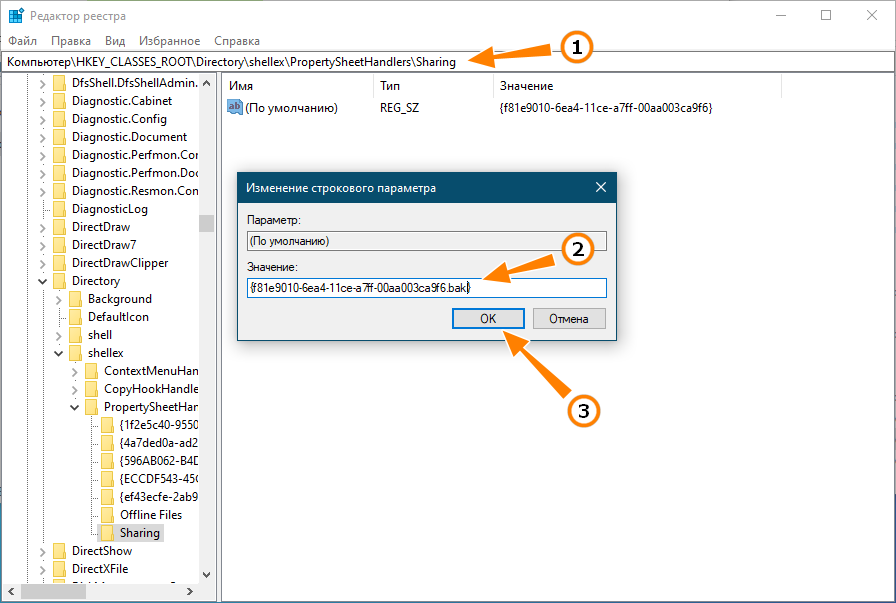Expand the Diagnostic.Cabinet node
Screen dimensions: 896x603
(x=42, y=102)
